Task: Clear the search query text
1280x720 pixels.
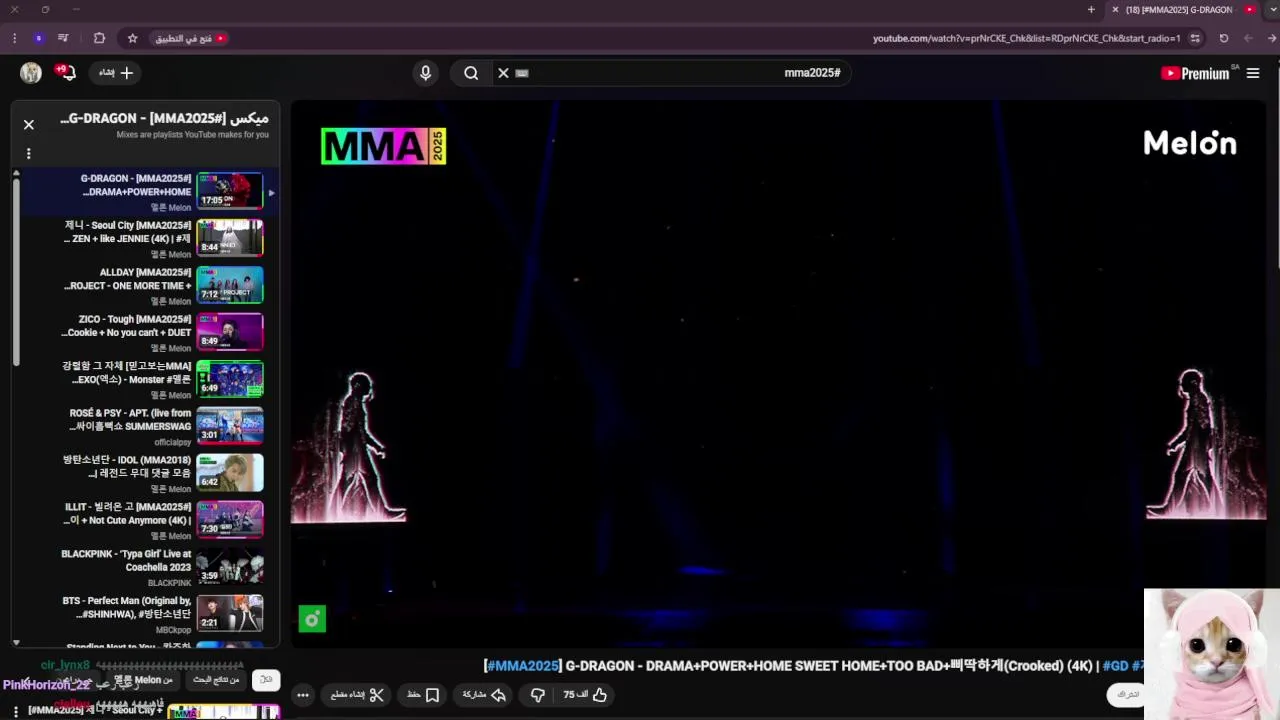Action: point(503,73)
